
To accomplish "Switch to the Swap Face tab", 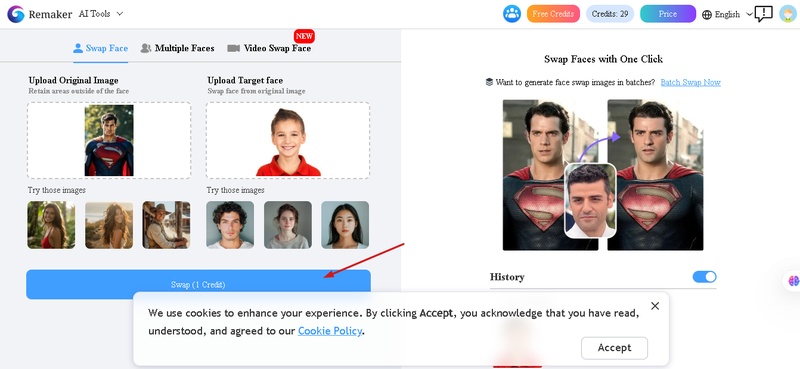I will point(101,48).
